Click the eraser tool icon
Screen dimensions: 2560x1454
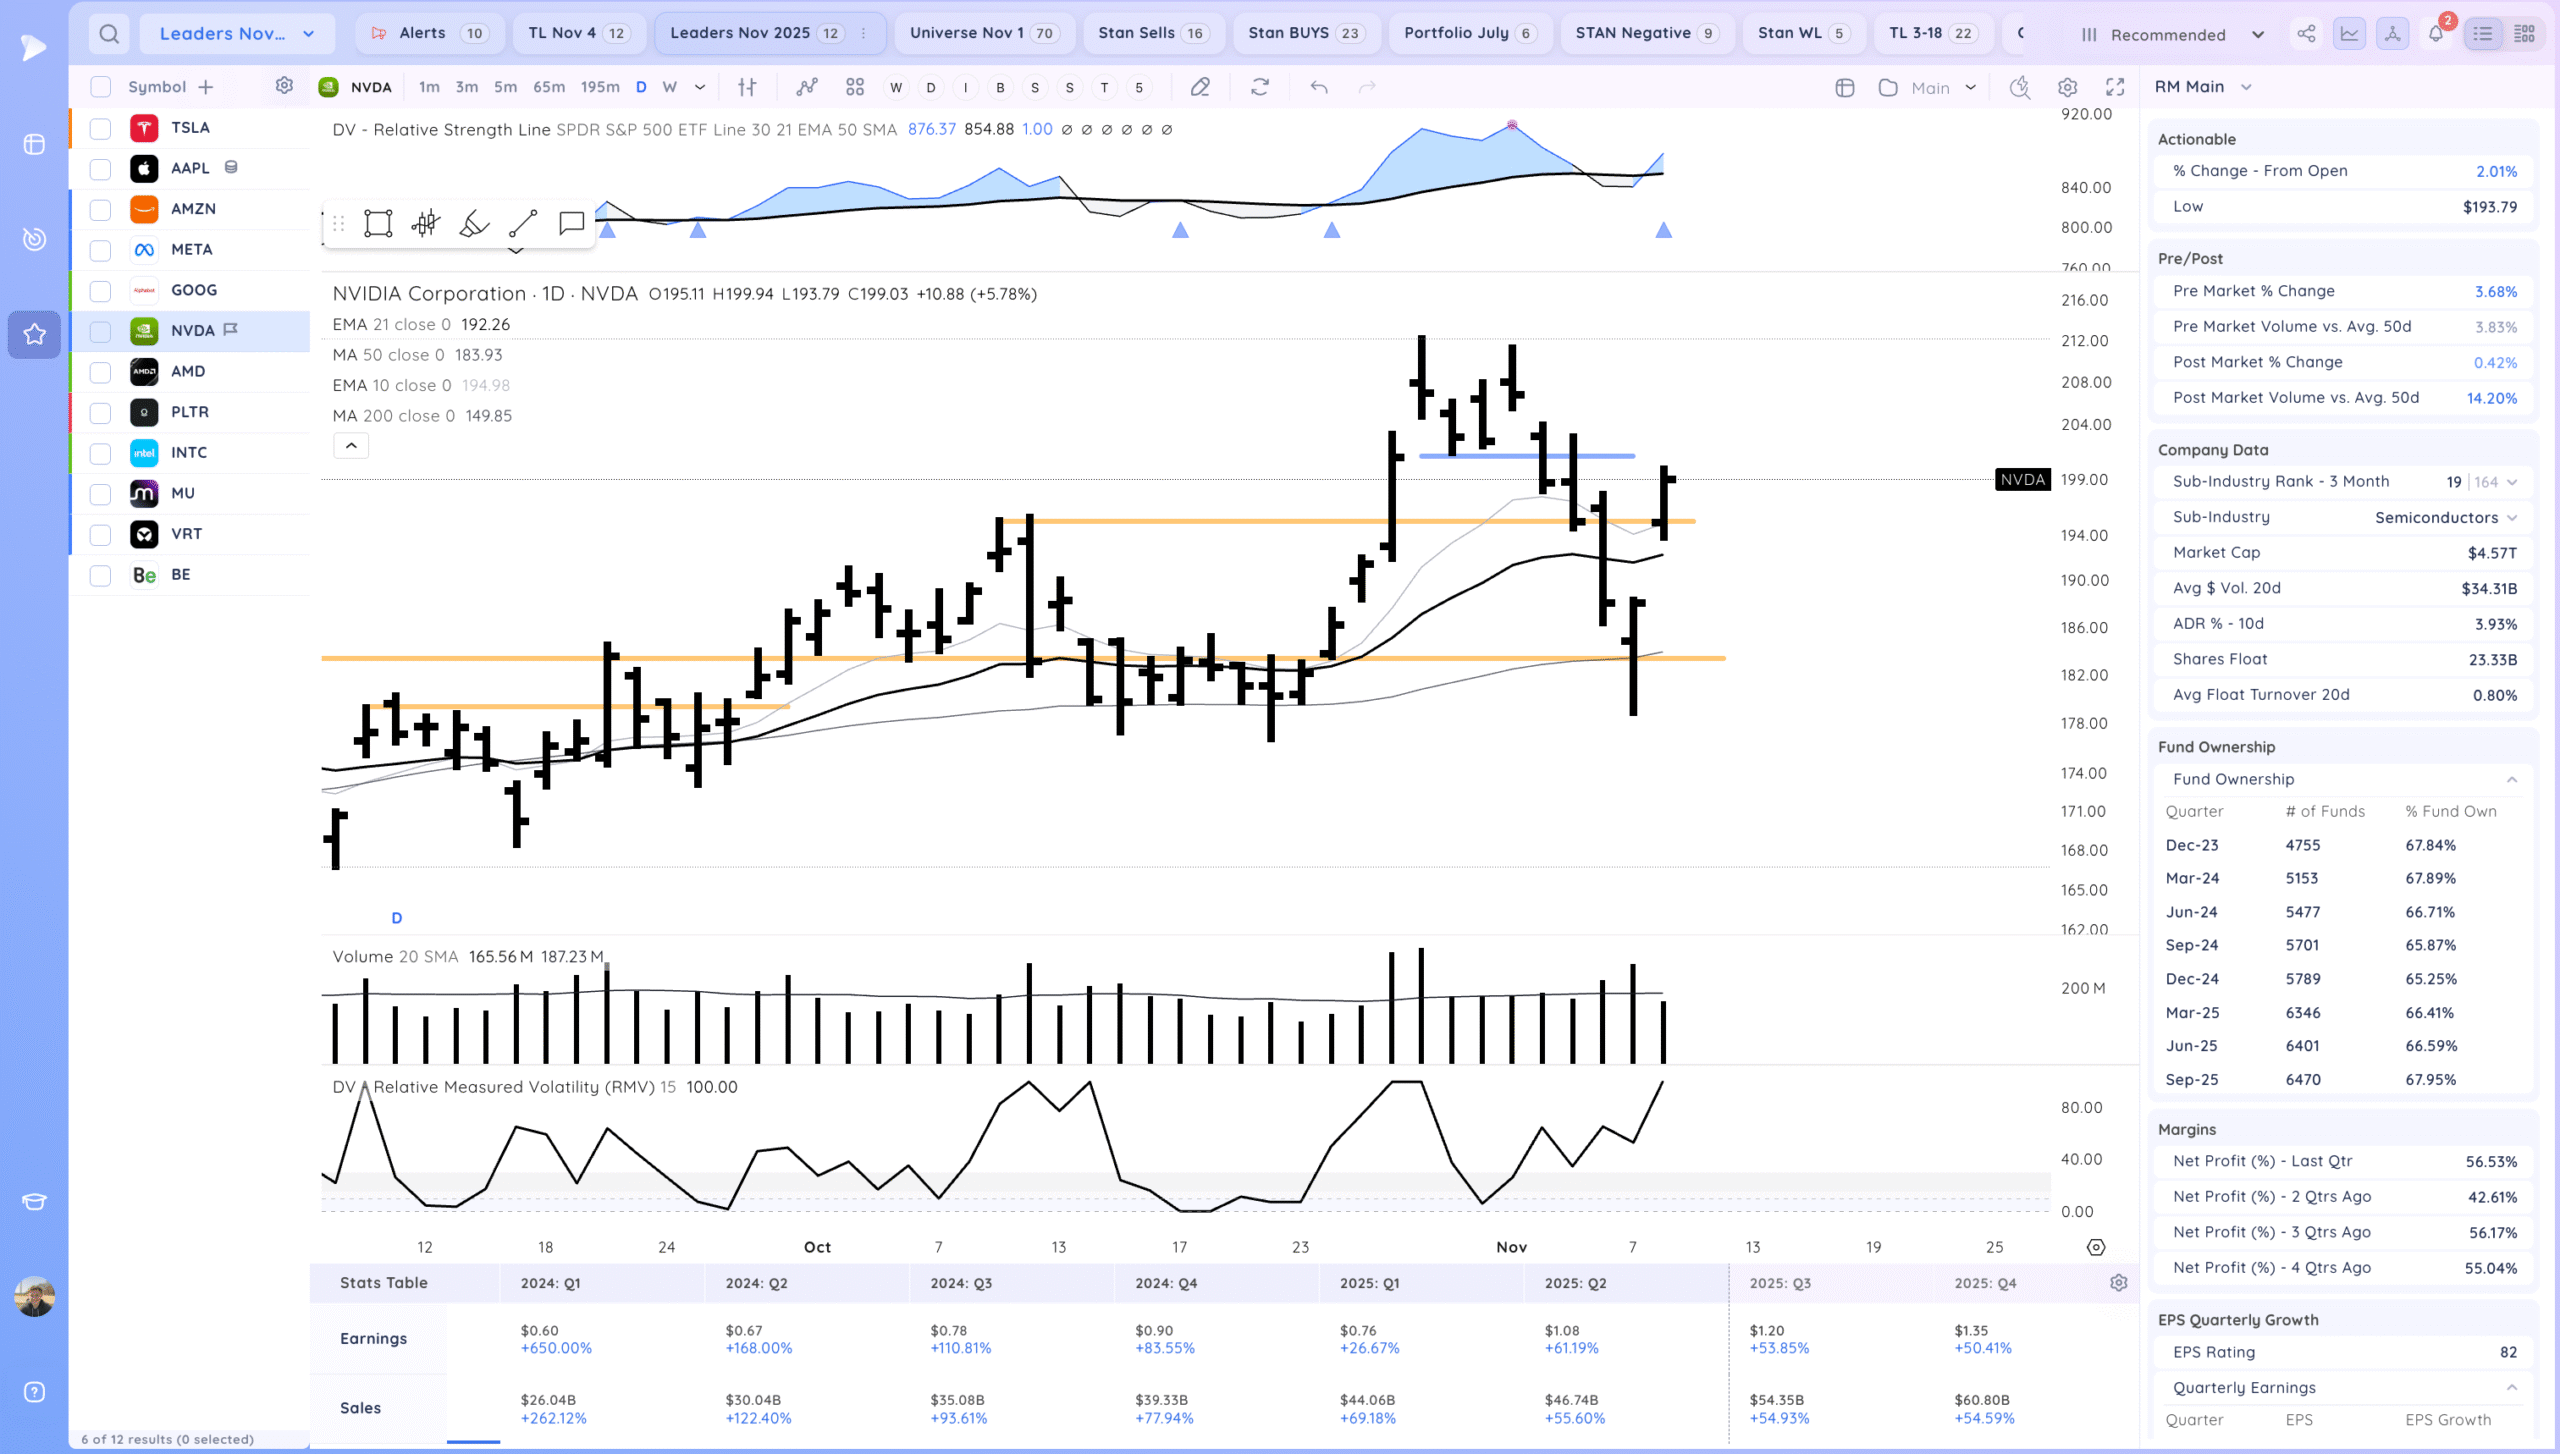click(1200, 87)
